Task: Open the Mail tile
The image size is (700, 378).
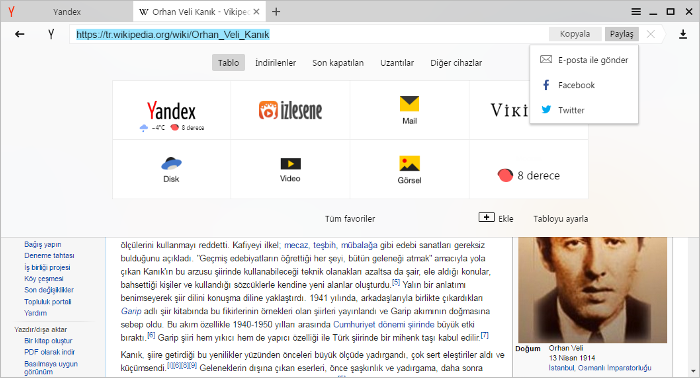Action: click(x=409, y=110)
